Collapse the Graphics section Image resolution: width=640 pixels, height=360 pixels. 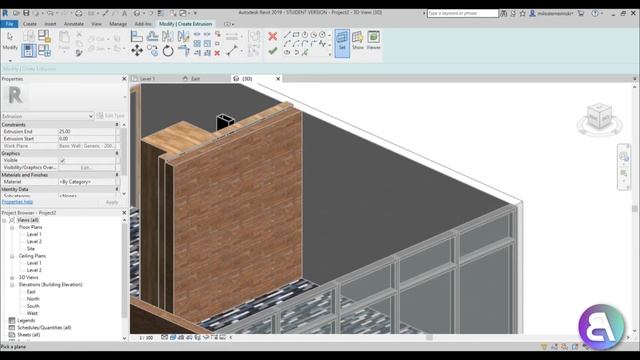pyautogui.click(x=117, y=153)
